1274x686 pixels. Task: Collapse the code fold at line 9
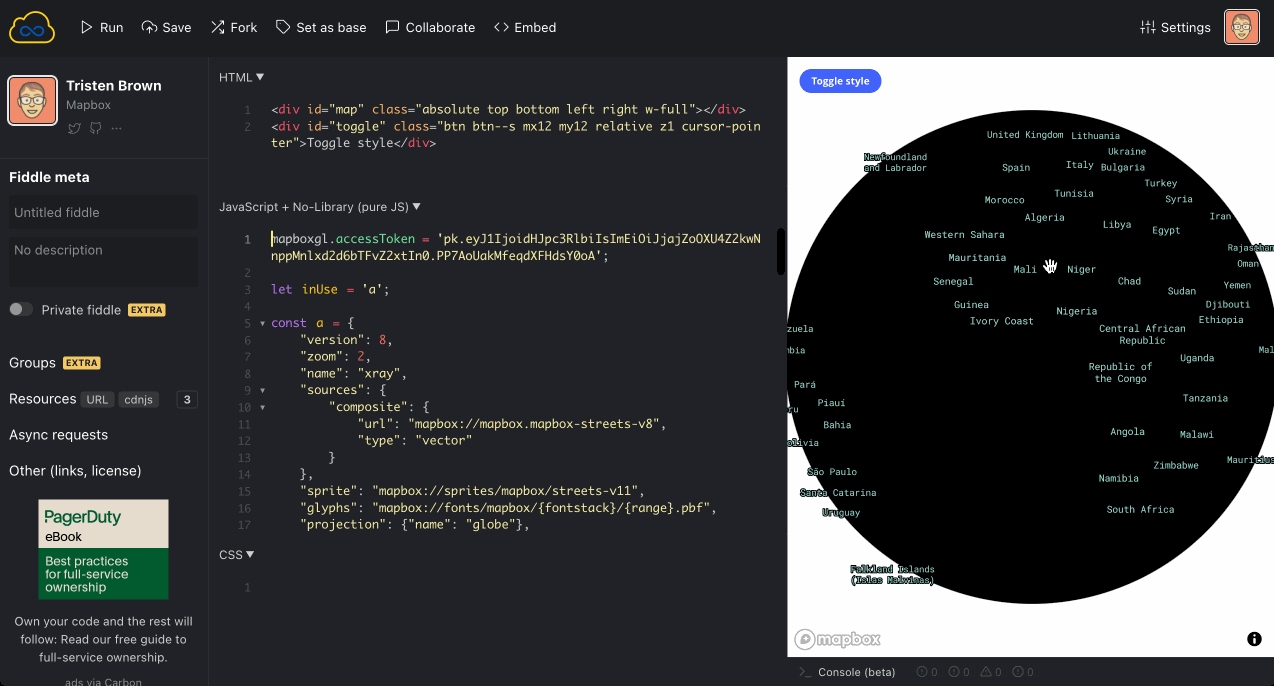click(262, 390)
